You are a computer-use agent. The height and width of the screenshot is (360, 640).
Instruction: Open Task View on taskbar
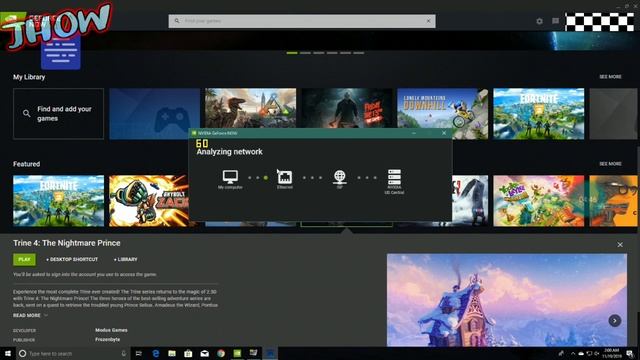[138, 353]
